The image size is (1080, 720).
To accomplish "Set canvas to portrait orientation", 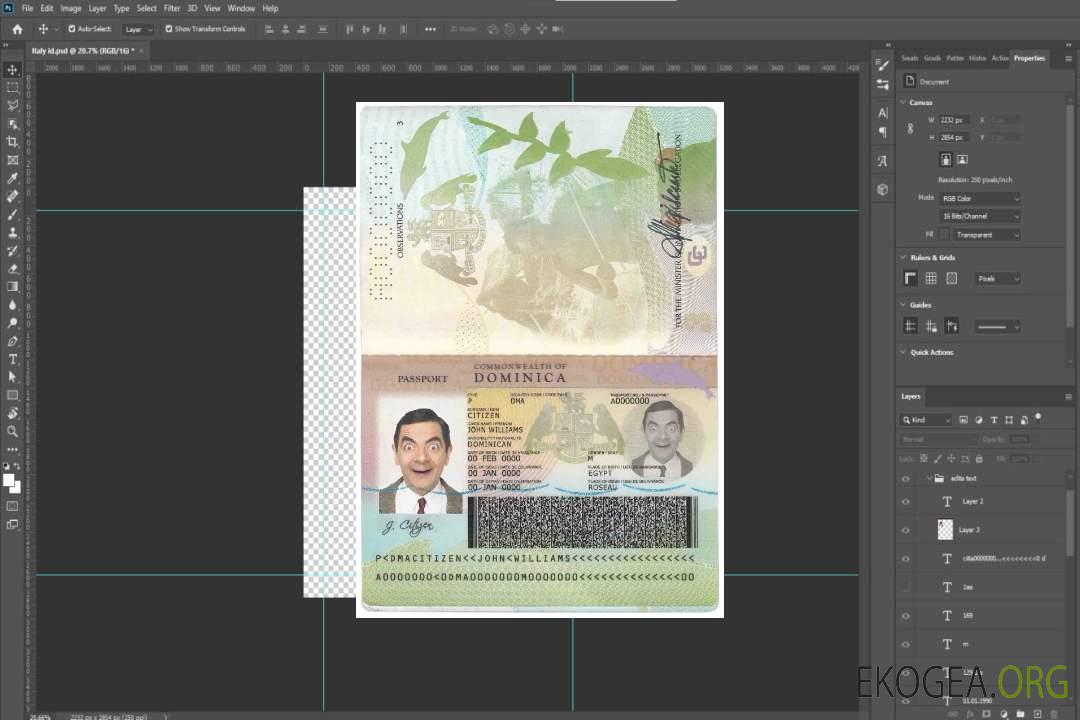I will point(946,159).
